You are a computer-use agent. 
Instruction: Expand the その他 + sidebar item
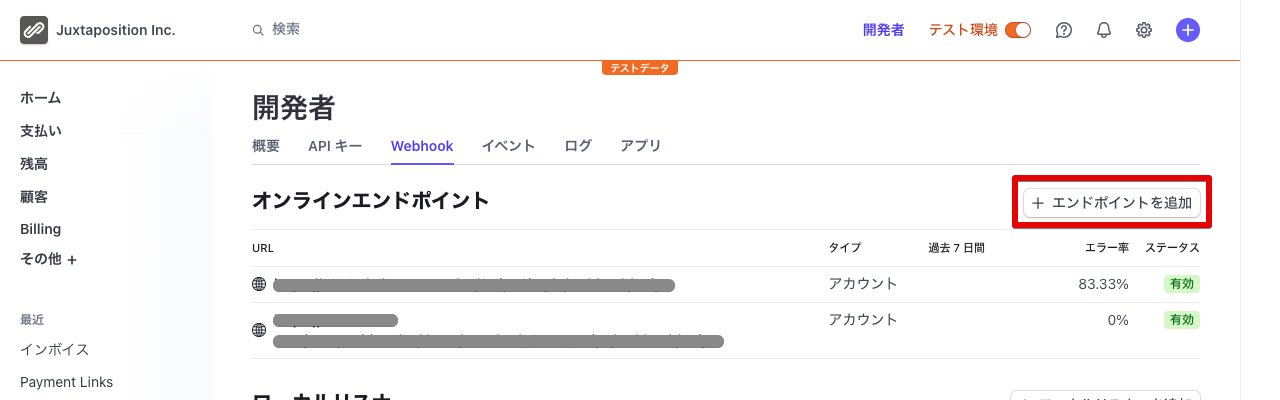pos(49,259)
